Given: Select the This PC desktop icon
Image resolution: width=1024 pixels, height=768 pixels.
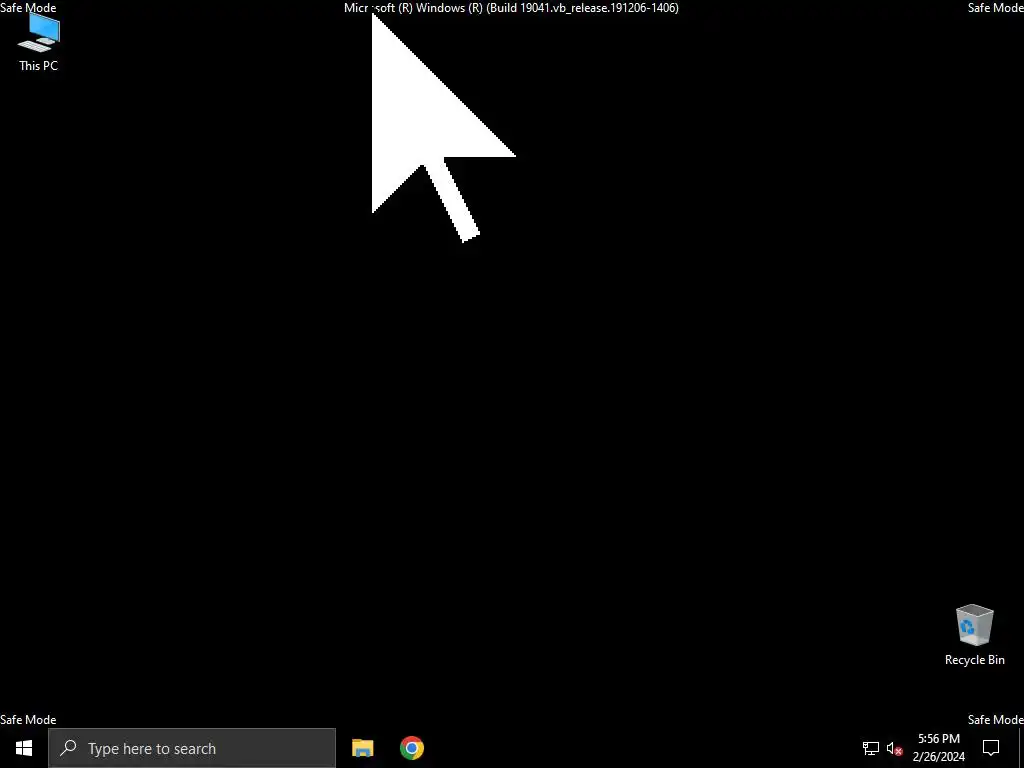Looking at the screenshot, I should (x=39, y=42).
